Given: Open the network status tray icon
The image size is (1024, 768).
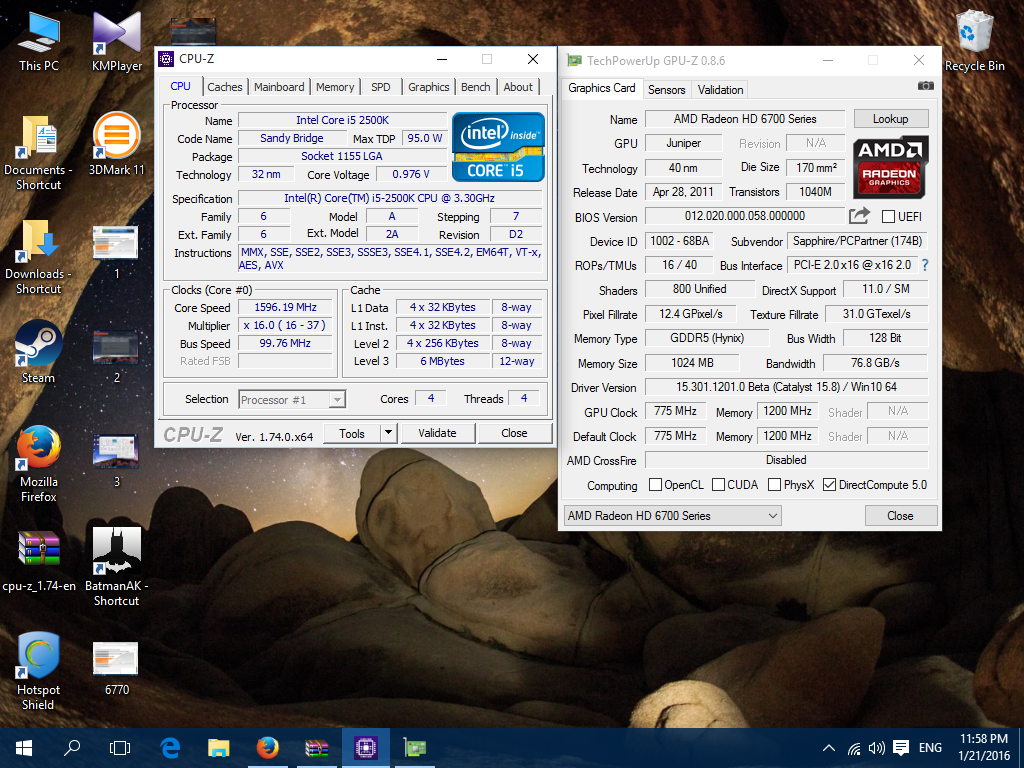Looking at the screenshot, I should point(854,748).
